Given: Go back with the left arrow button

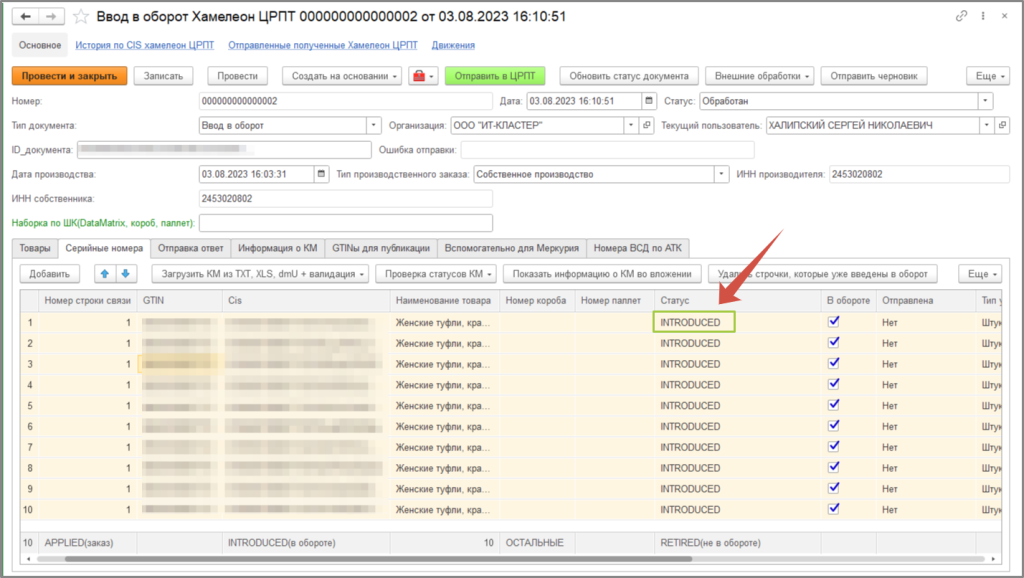Looking at the screenshot, I should coord(25,16).
